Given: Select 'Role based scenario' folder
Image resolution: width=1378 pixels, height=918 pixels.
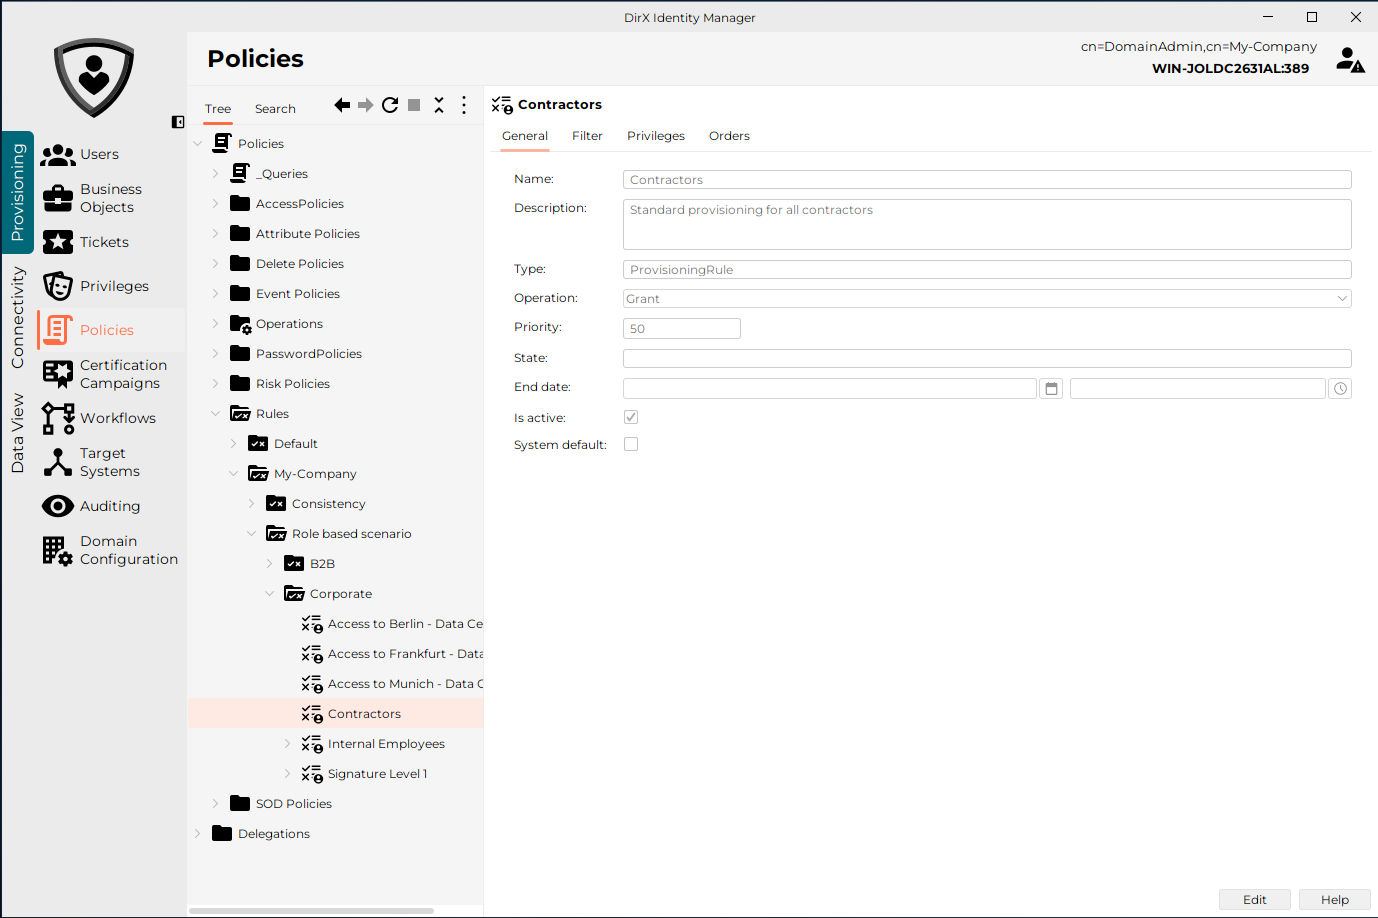Looking at the screenshot, I should [x=352, y=534].
